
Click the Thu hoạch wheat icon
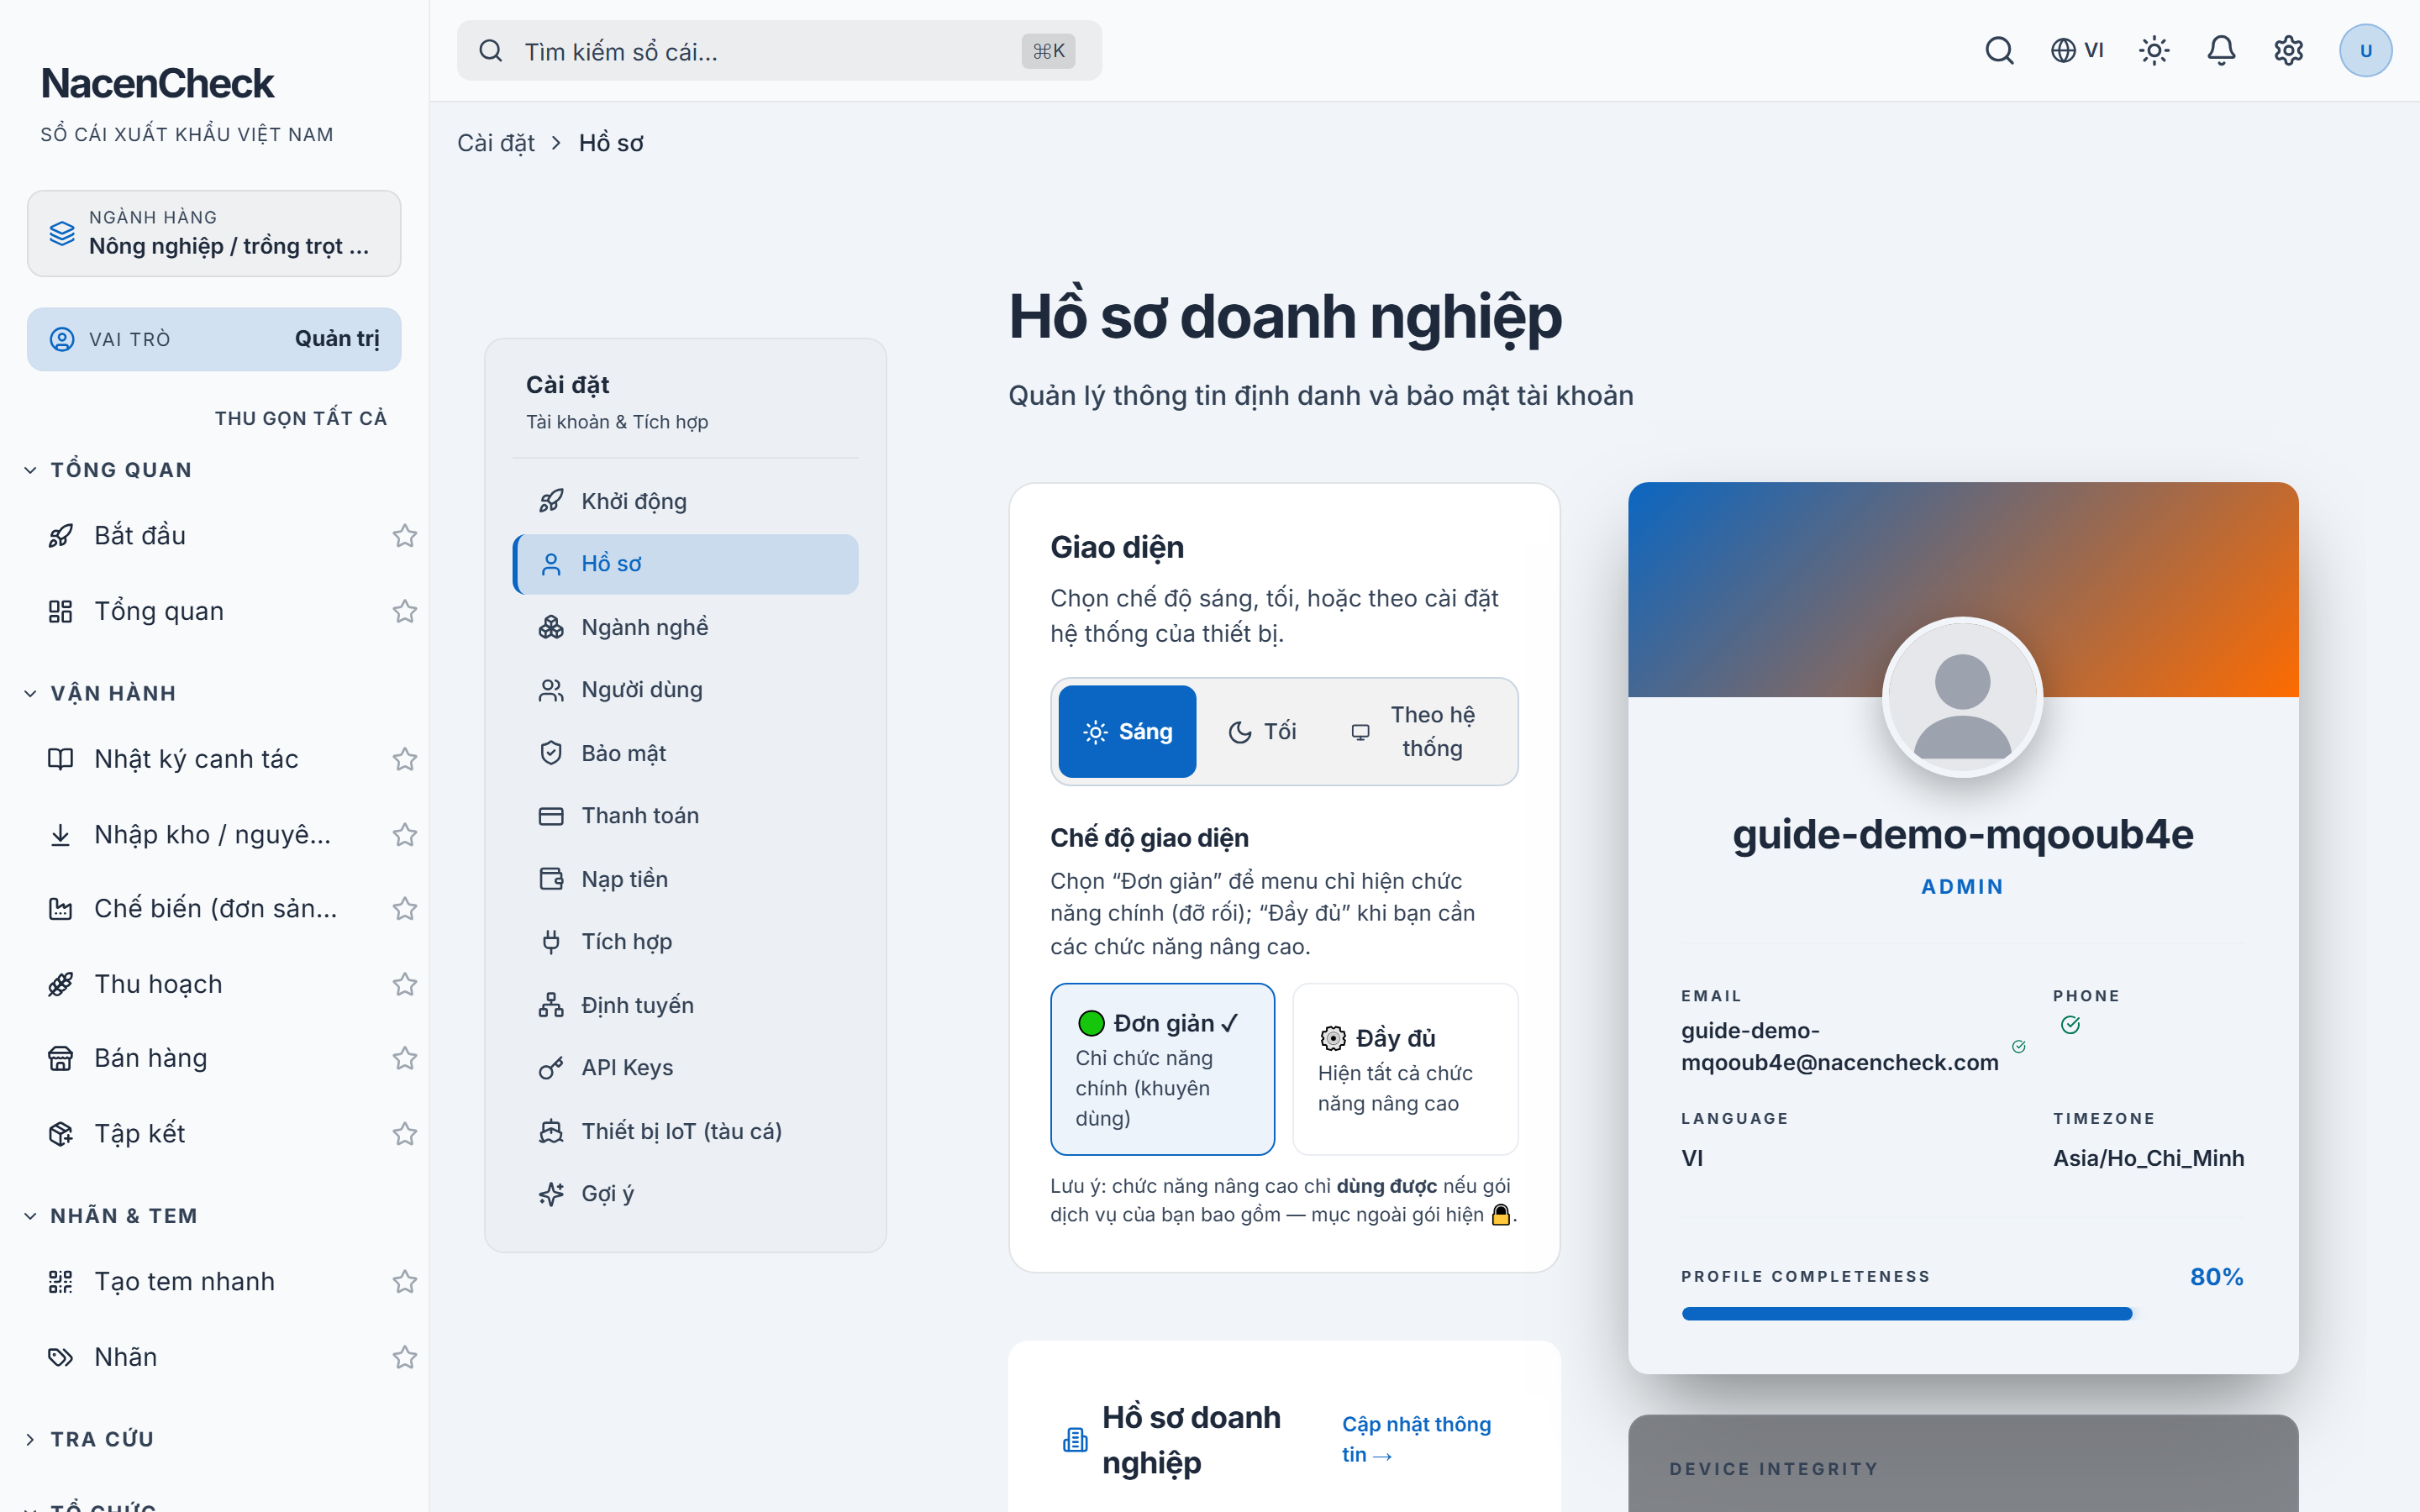(60, 984)
